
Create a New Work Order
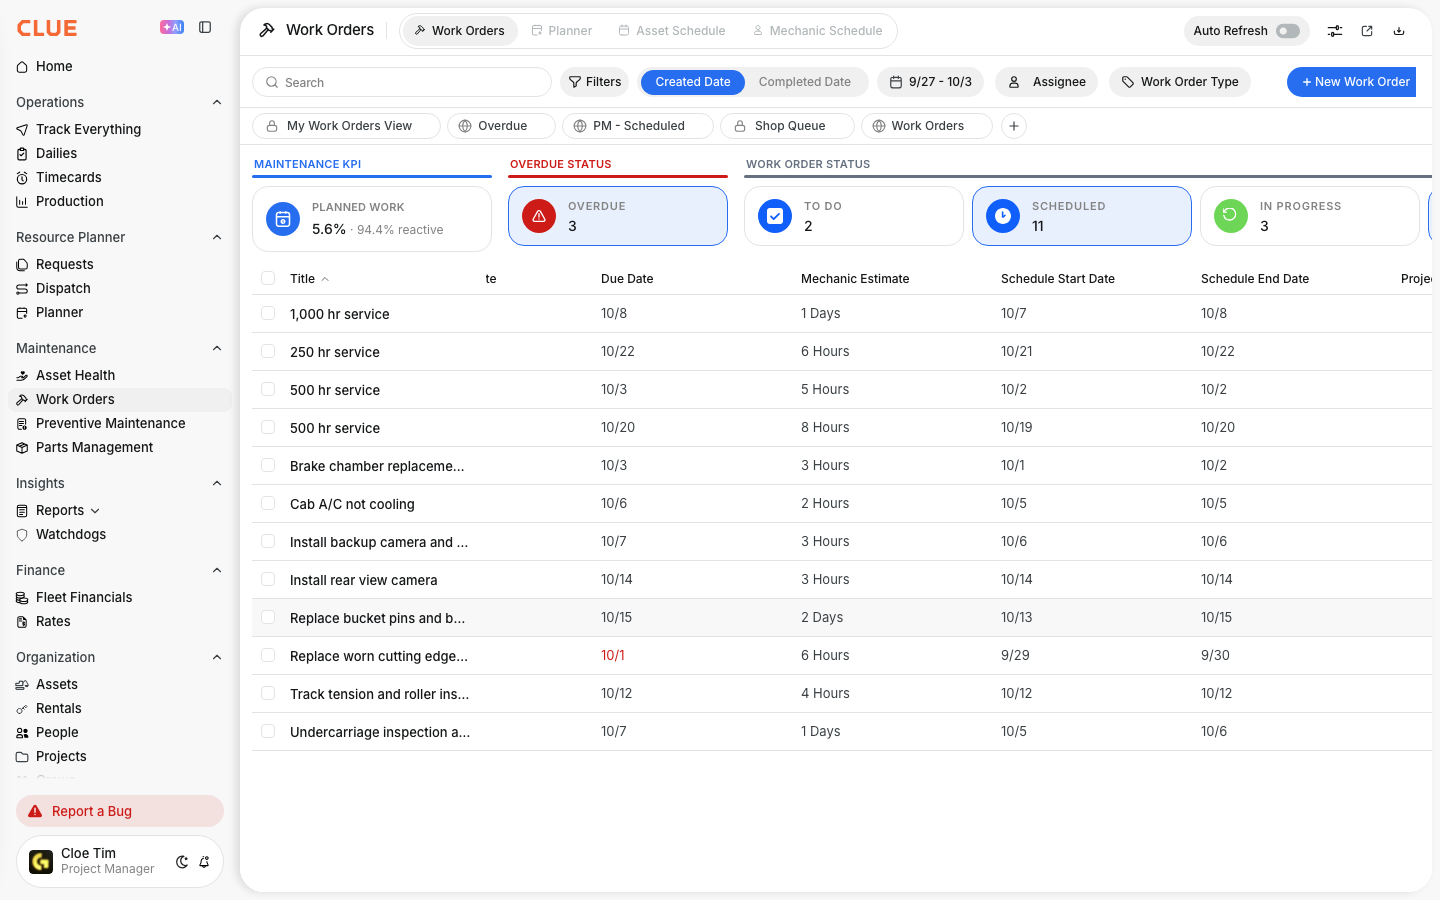pos(1351,82)
